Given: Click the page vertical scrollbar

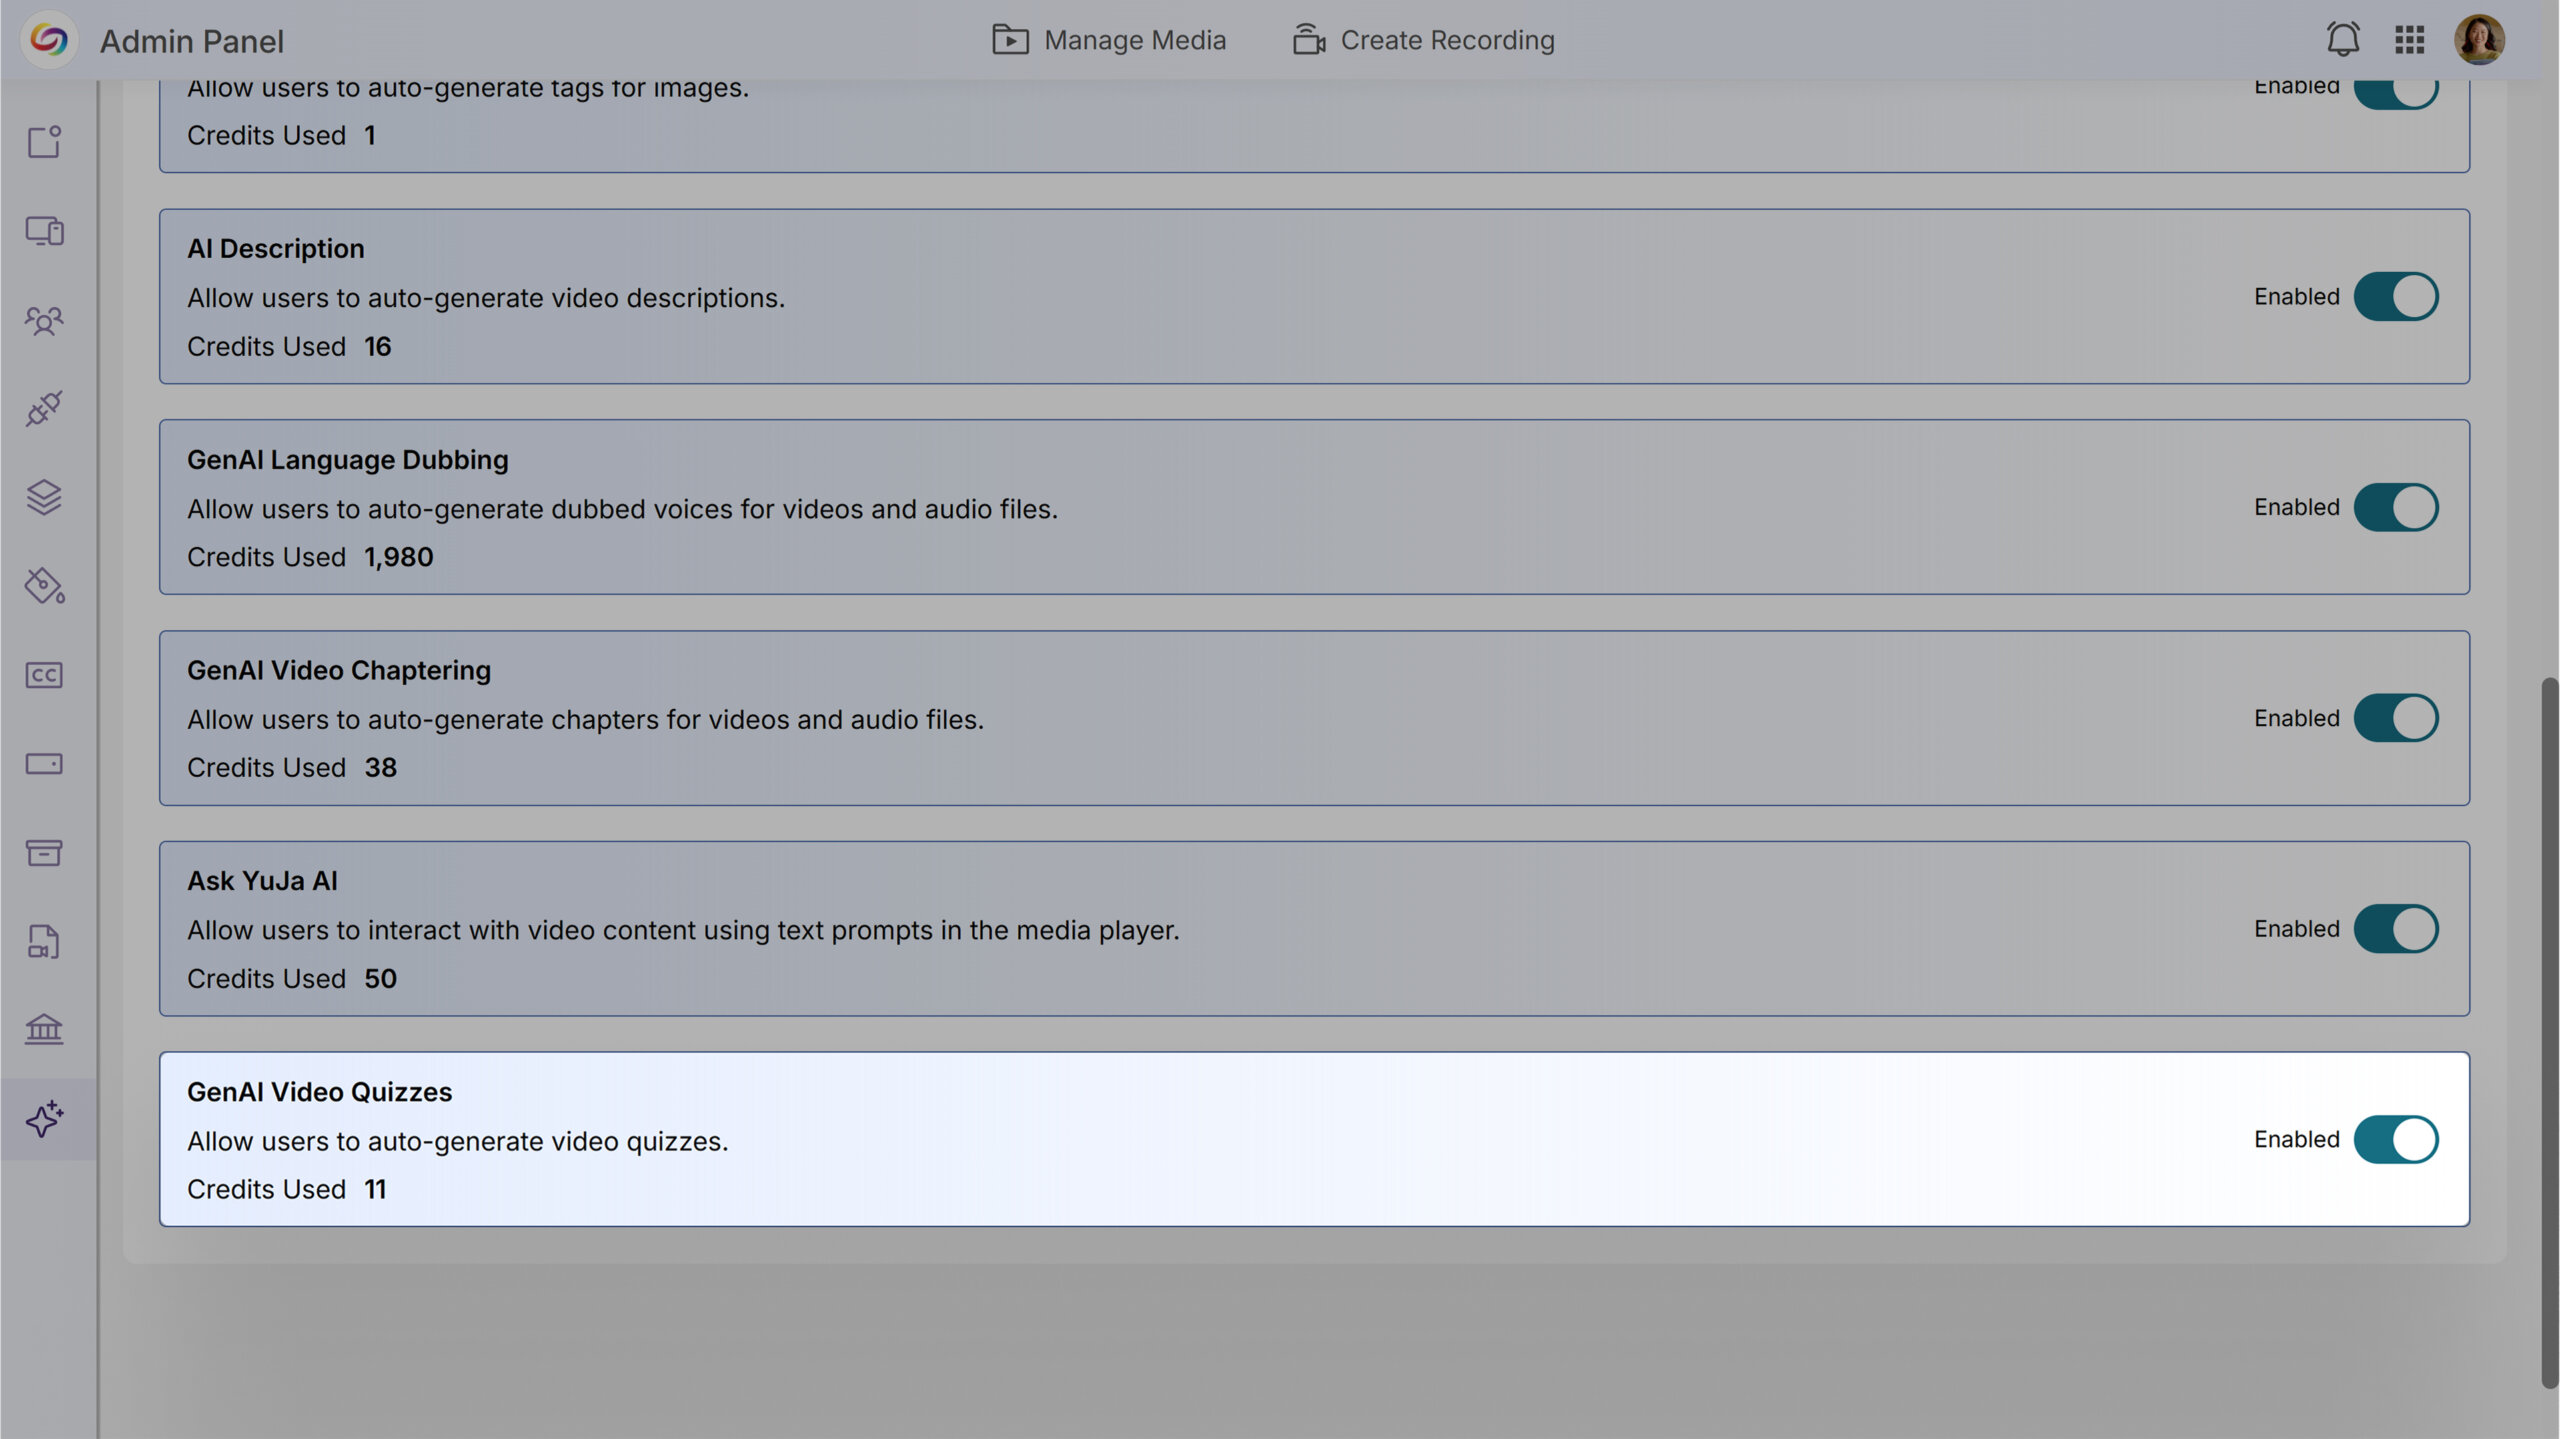Looking at the screenshot, I should click(2549, 1033).
